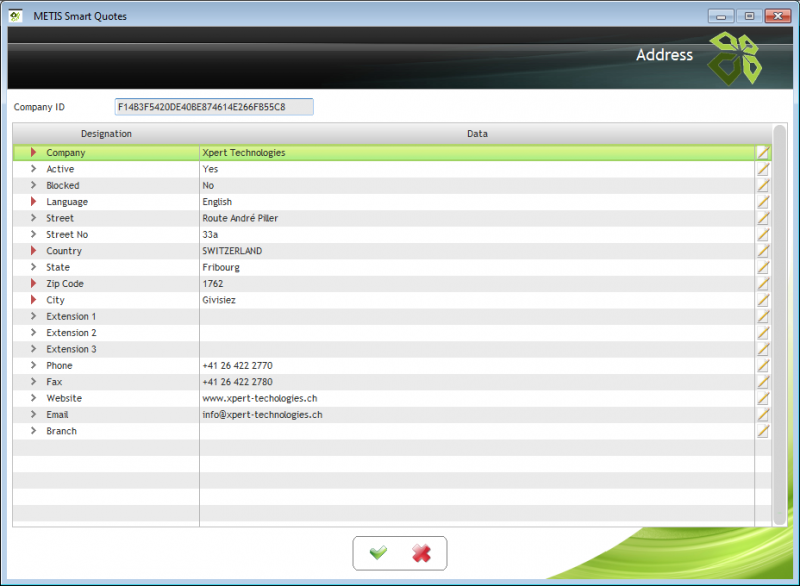The height and width of the screenshot is (586, 800).
Task: Select the 'Xpert Technologies' data cell
Action: [477, 152]
